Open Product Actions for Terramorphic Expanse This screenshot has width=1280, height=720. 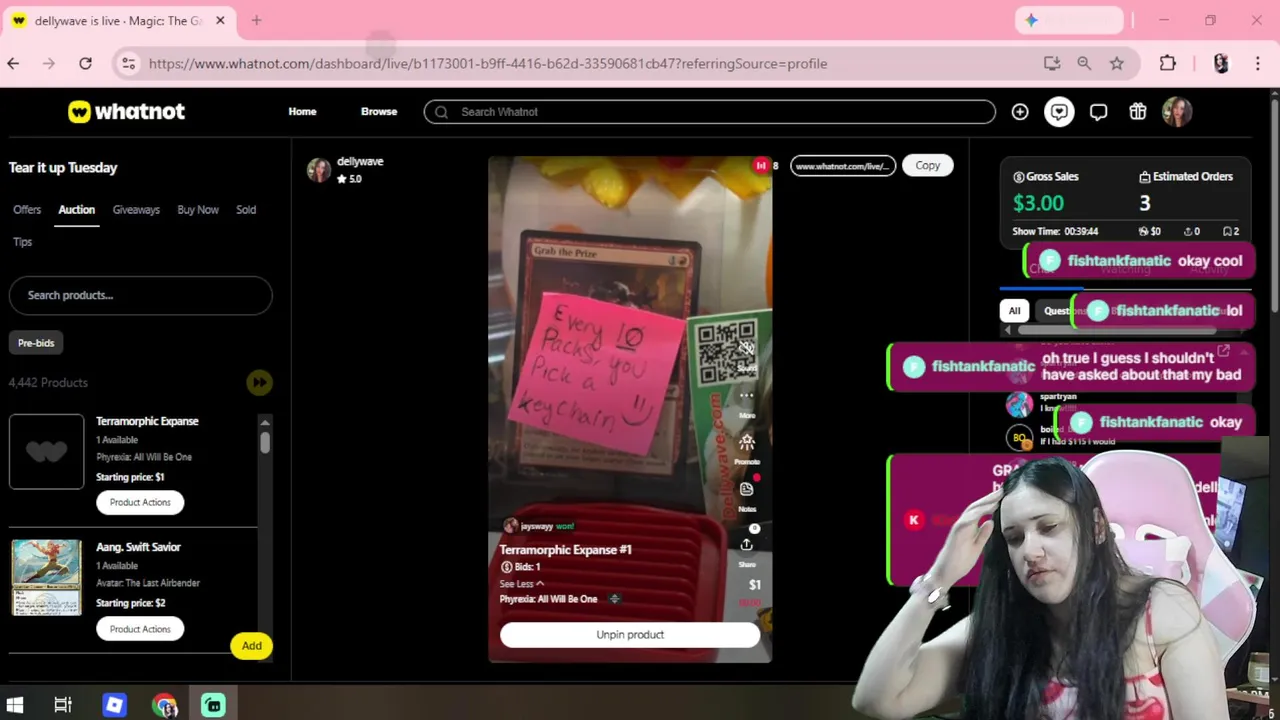140,502
